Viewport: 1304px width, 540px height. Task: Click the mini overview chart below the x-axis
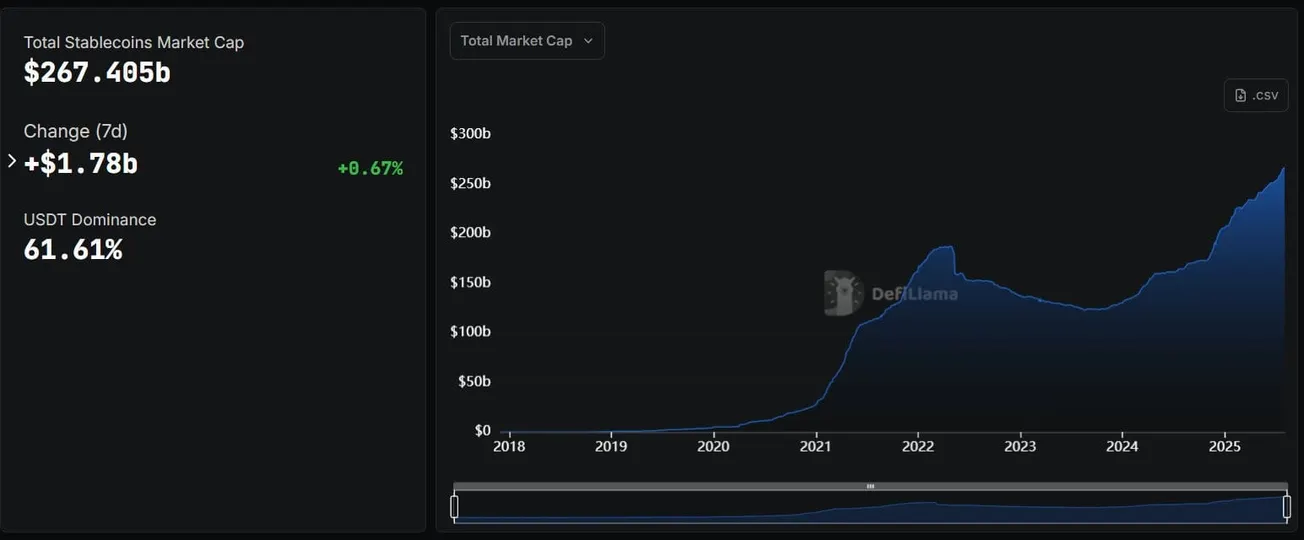[871, 508]
